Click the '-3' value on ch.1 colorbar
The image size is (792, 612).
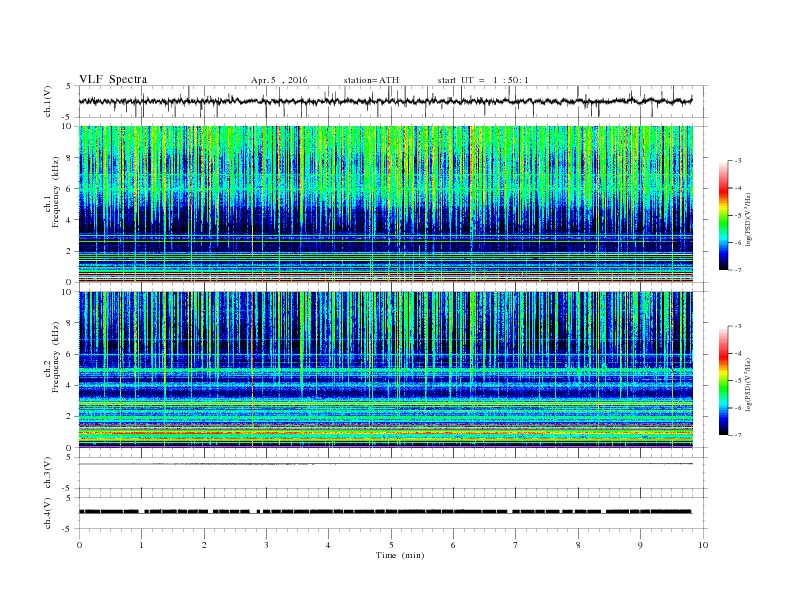coord(738,161)
